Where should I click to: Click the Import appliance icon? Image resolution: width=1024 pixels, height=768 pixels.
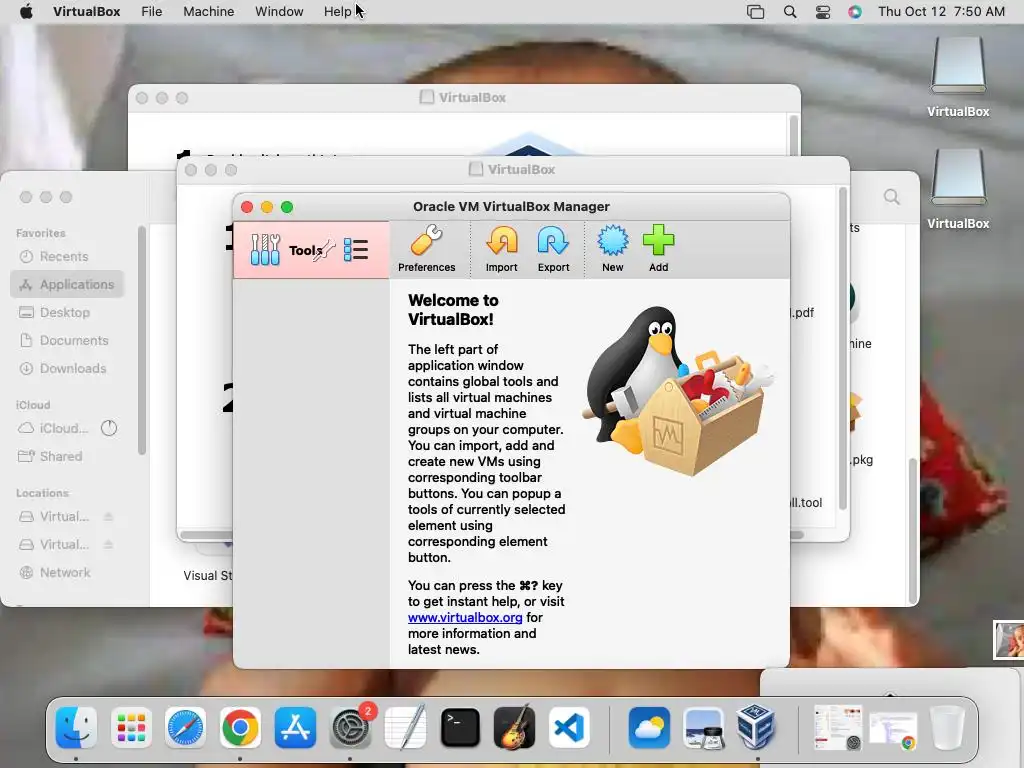(x=502, y=249)
